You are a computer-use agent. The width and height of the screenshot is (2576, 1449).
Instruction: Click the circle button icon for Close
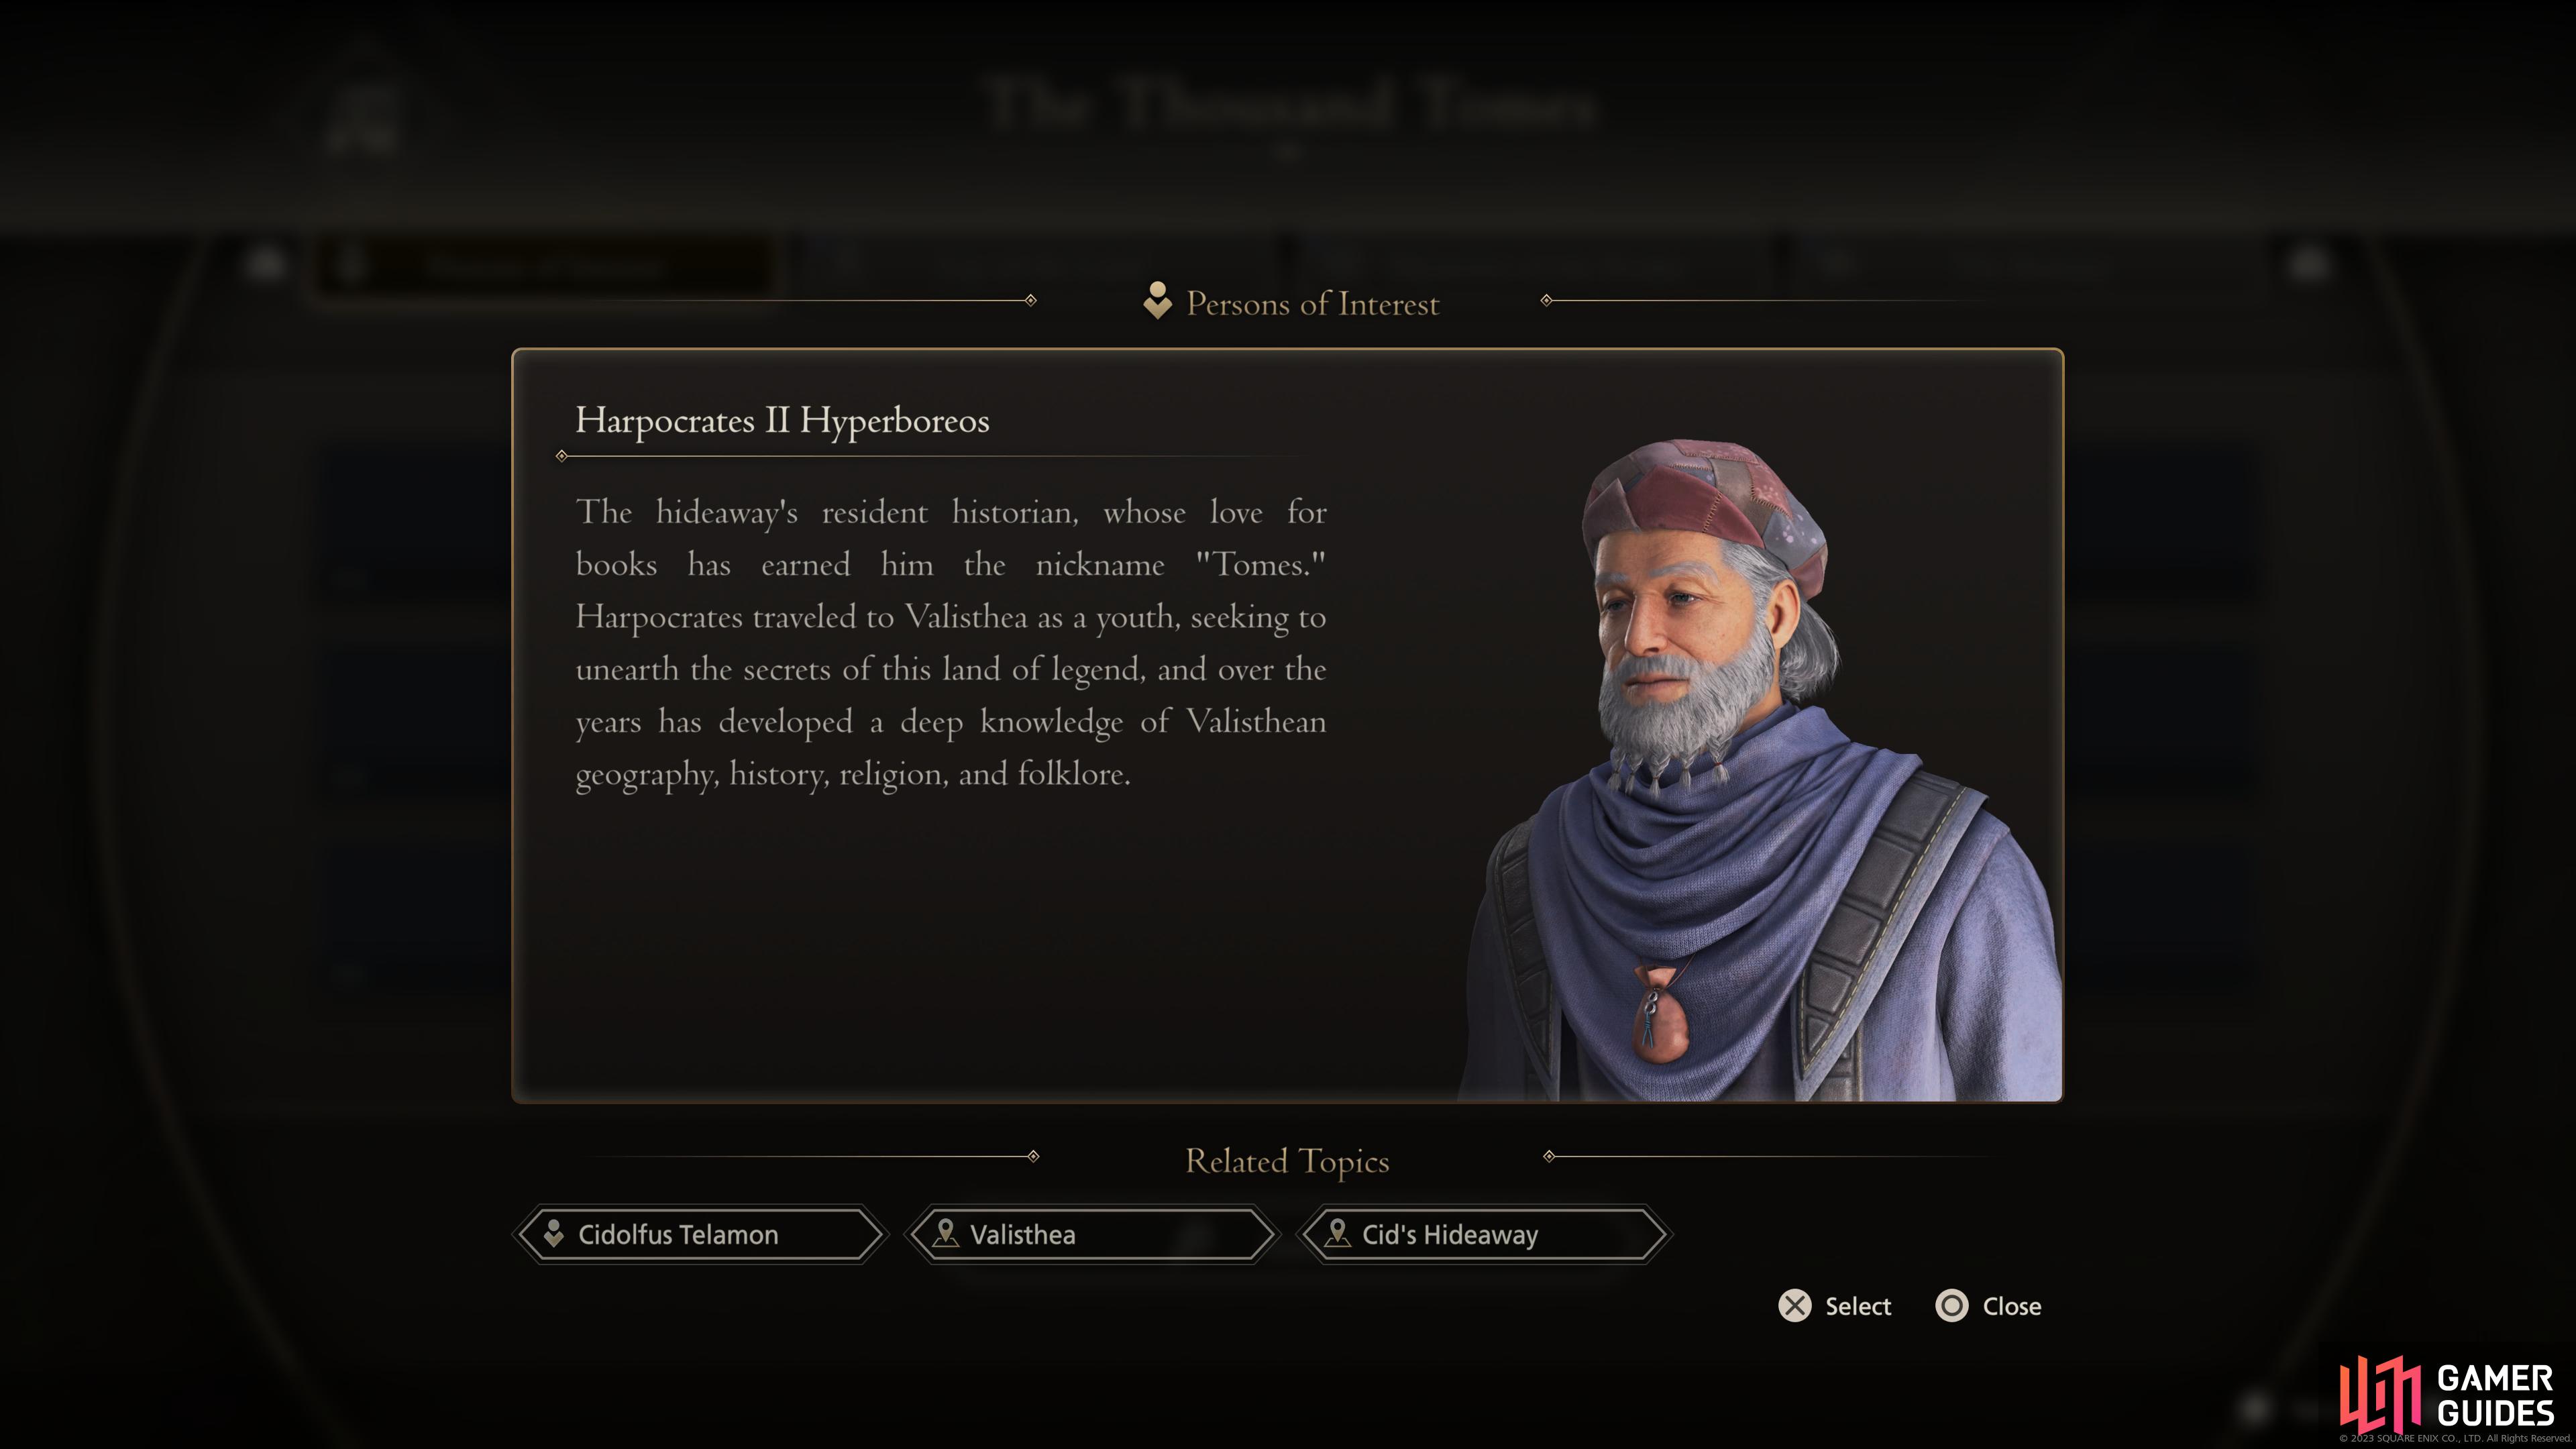point(1952,1306)
